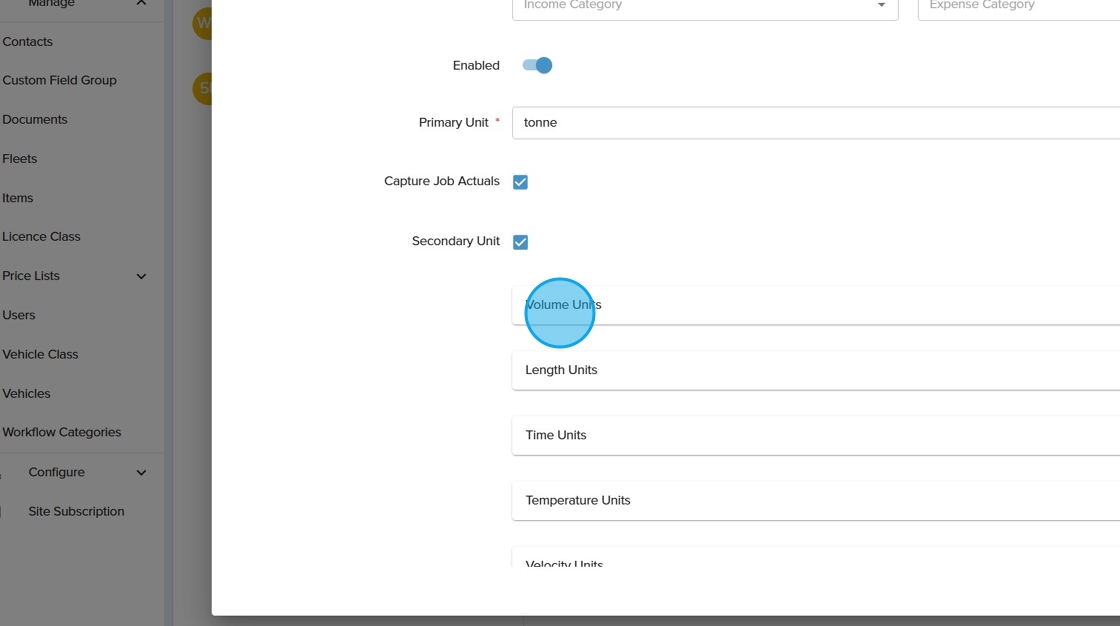
Task: Expand the Price Lists submenu chevron
Action: (x=141, y=276)
